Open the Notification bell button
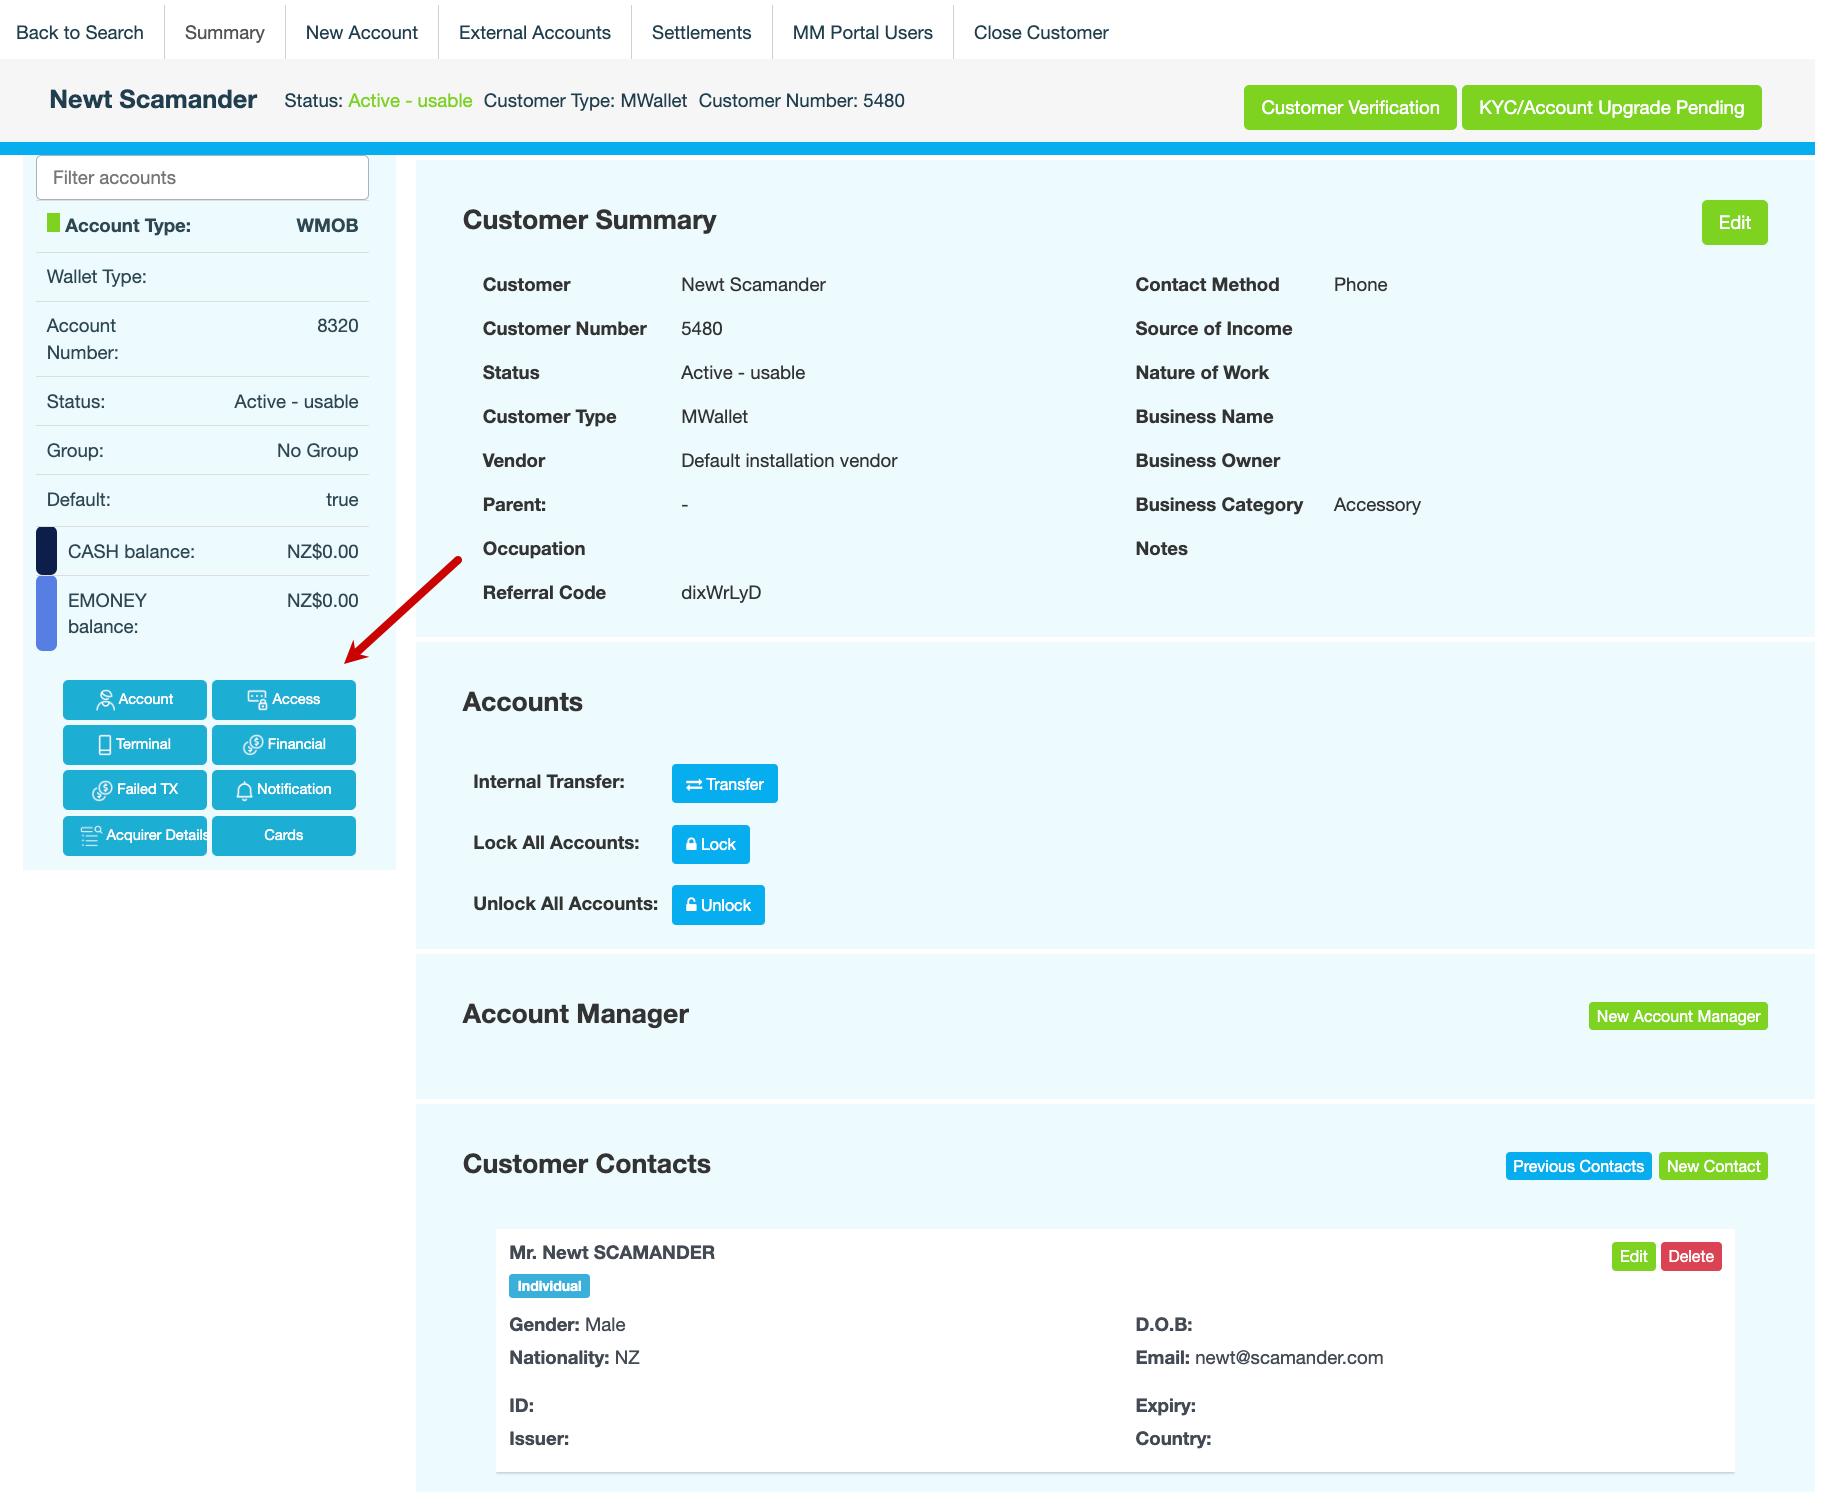1840x1492 pixels. click(283, 789)
